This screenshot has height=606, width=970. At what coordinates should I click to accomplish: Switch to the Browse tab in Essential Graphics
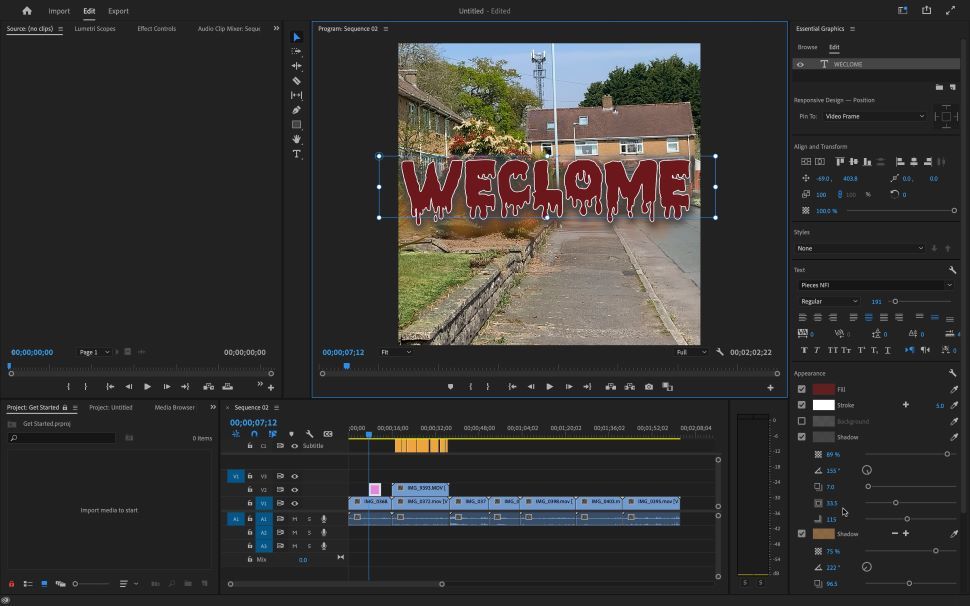[806, 47]
